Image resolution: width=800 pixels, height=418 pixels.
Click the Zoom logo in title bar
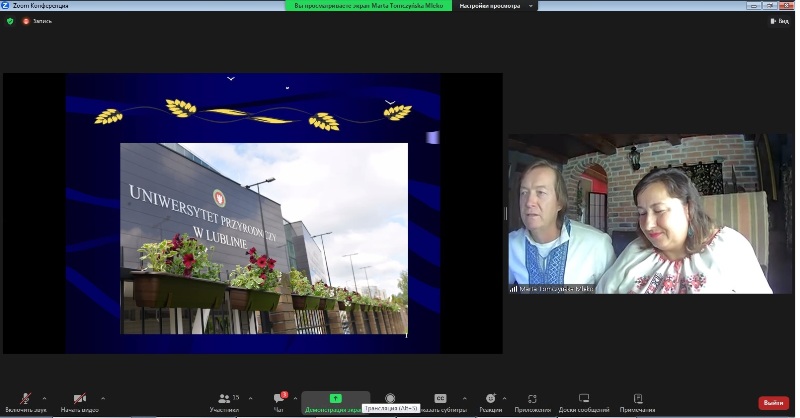tap(5, 5)
